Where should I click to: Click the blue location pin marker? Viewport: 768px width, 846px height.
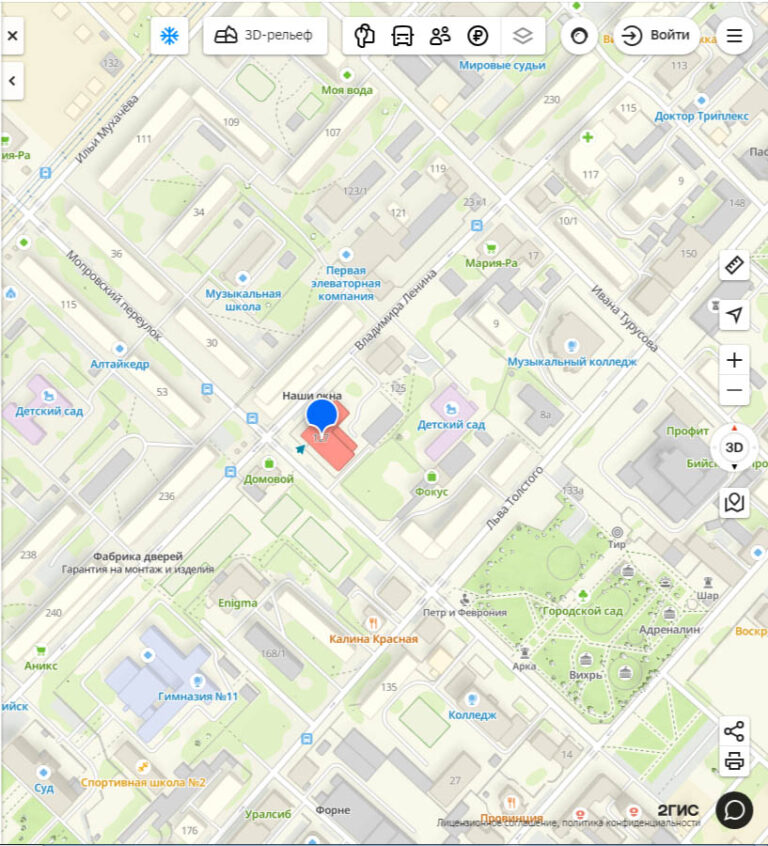322,417
